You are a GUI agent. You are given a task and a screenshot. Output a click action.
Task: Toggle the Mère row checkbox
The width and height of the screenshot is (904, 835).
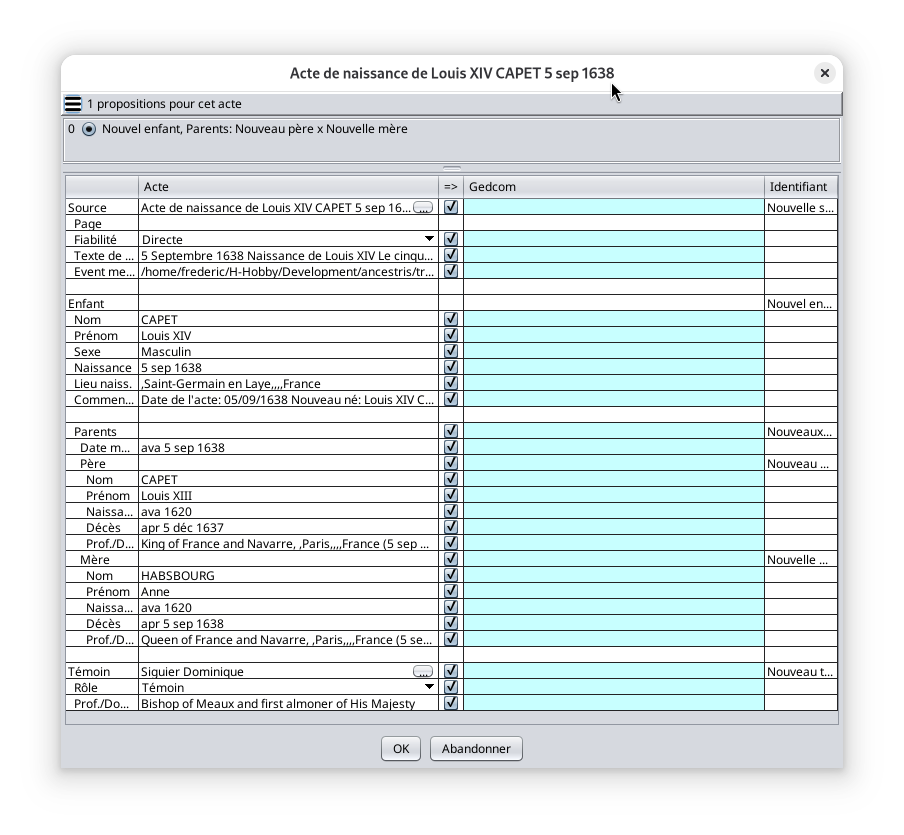[451, 559]
